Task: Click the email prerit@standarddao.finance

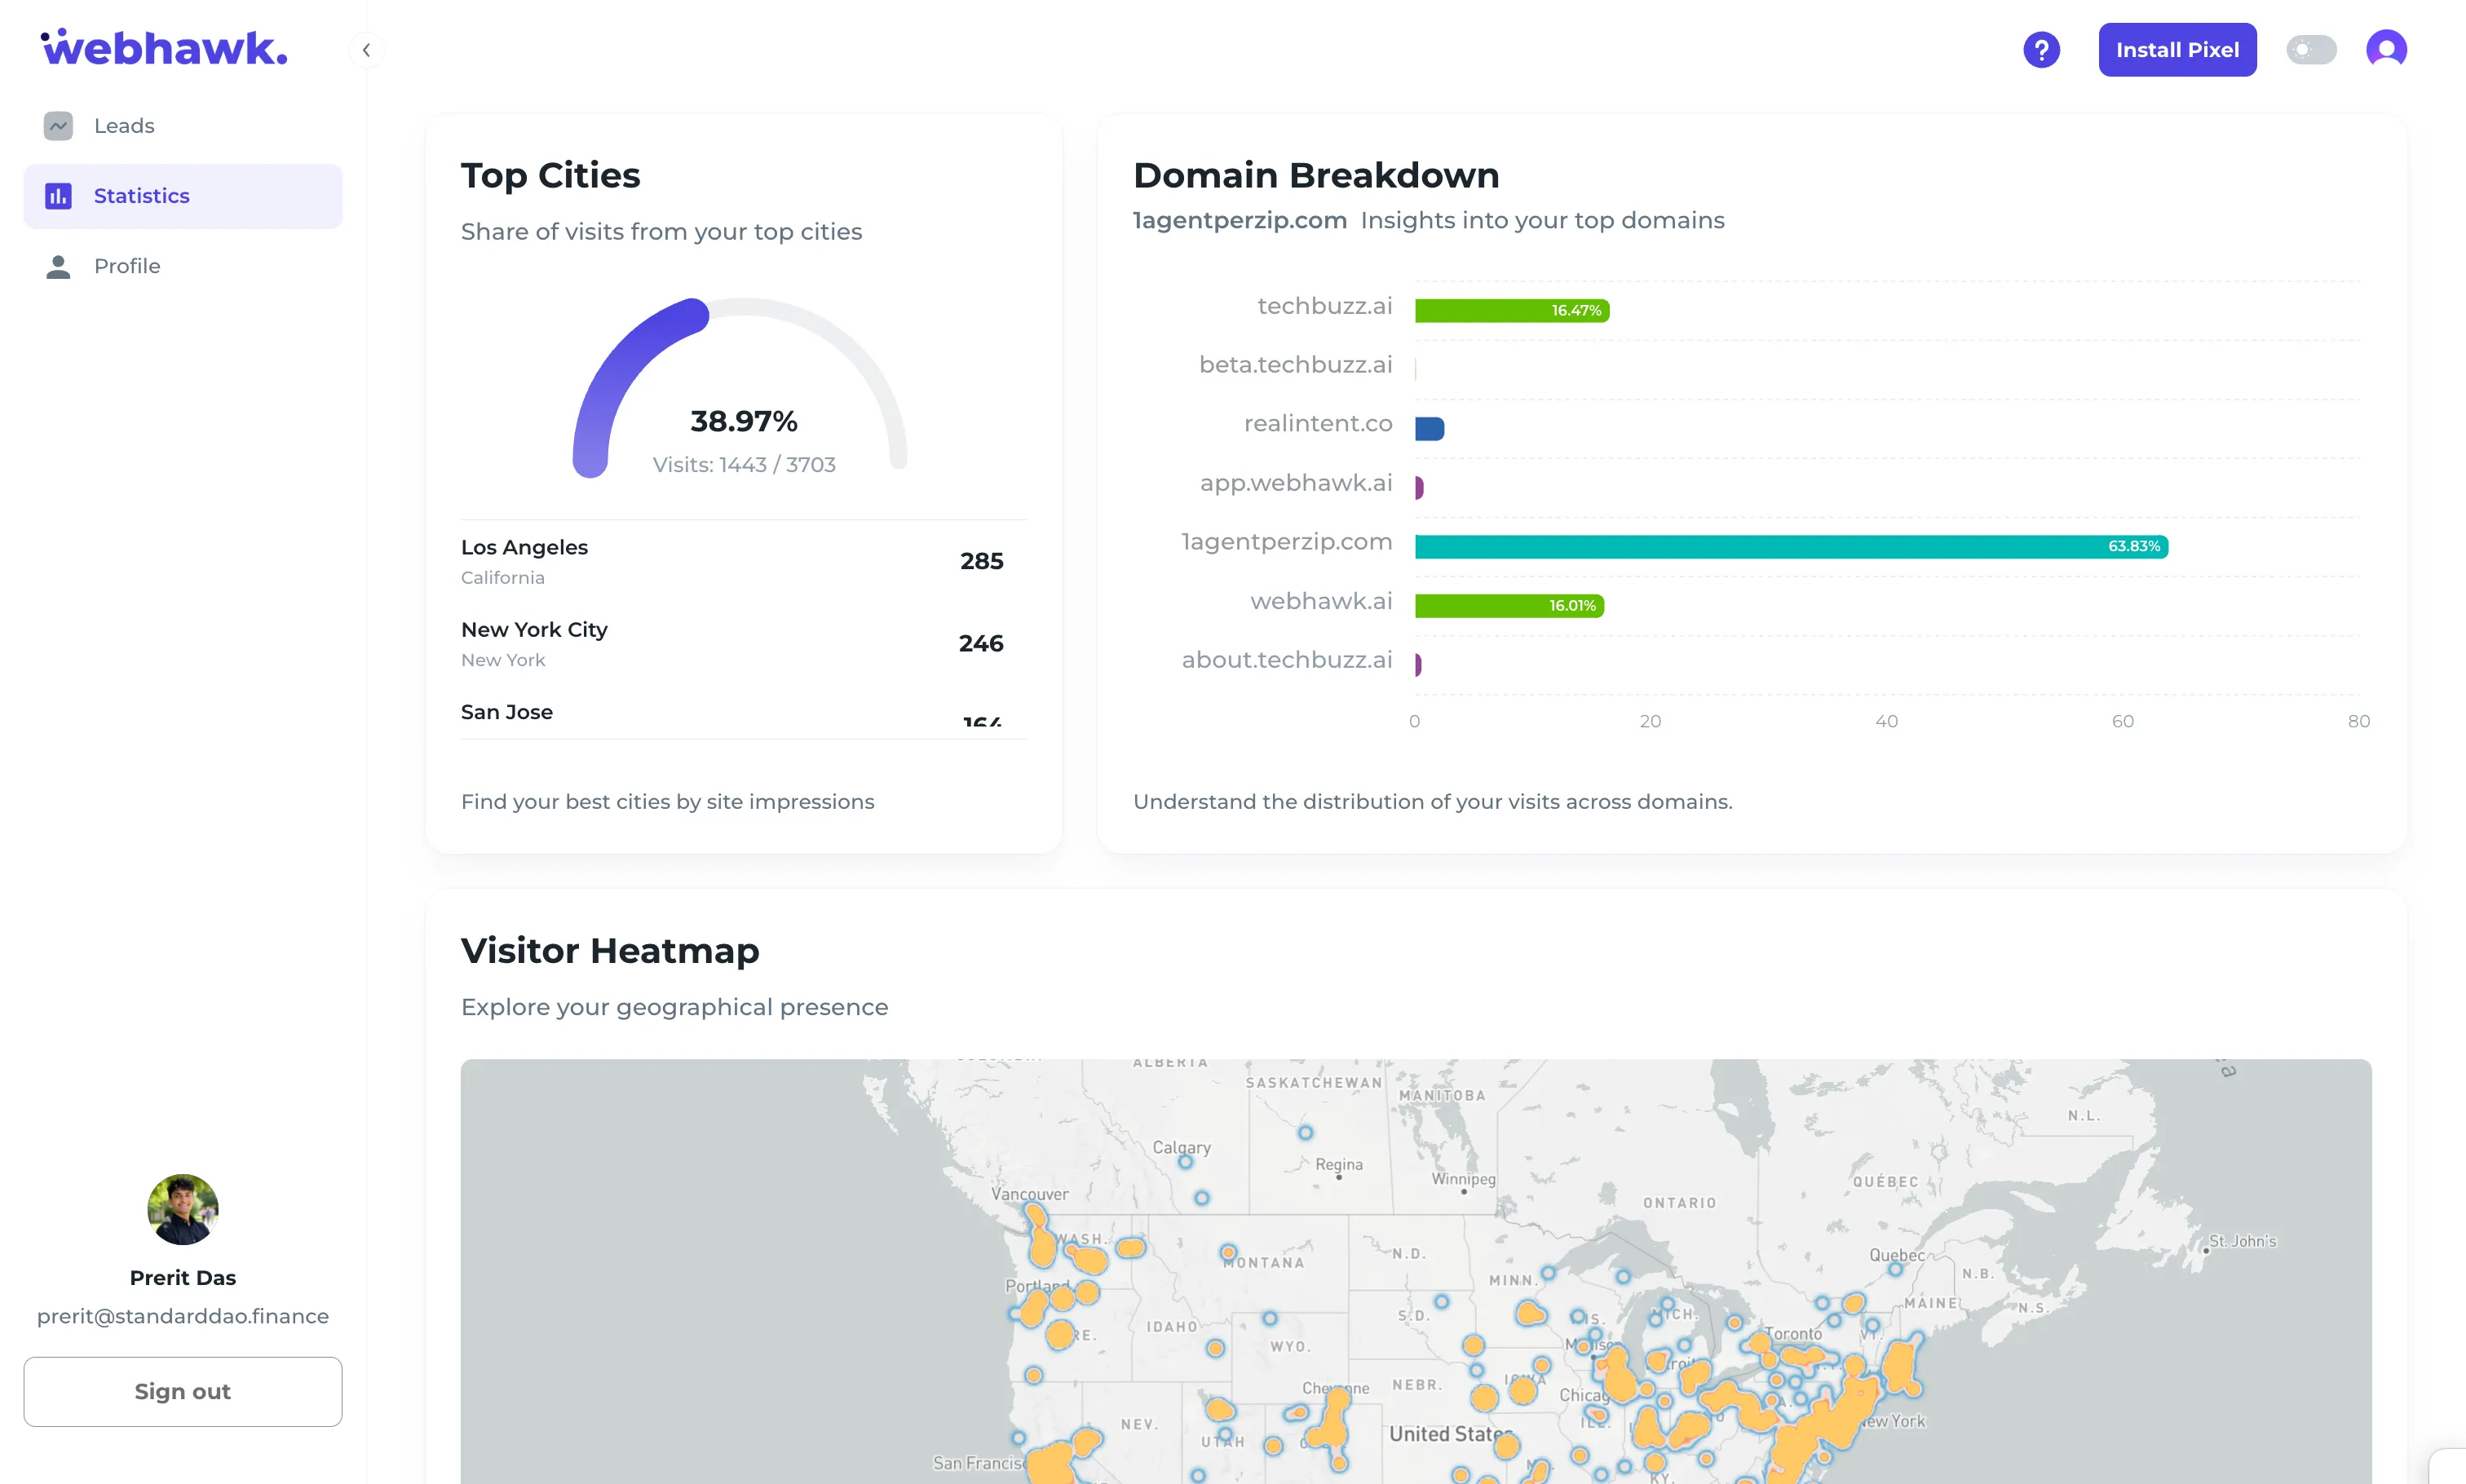Action: (x=182, y=1316)
